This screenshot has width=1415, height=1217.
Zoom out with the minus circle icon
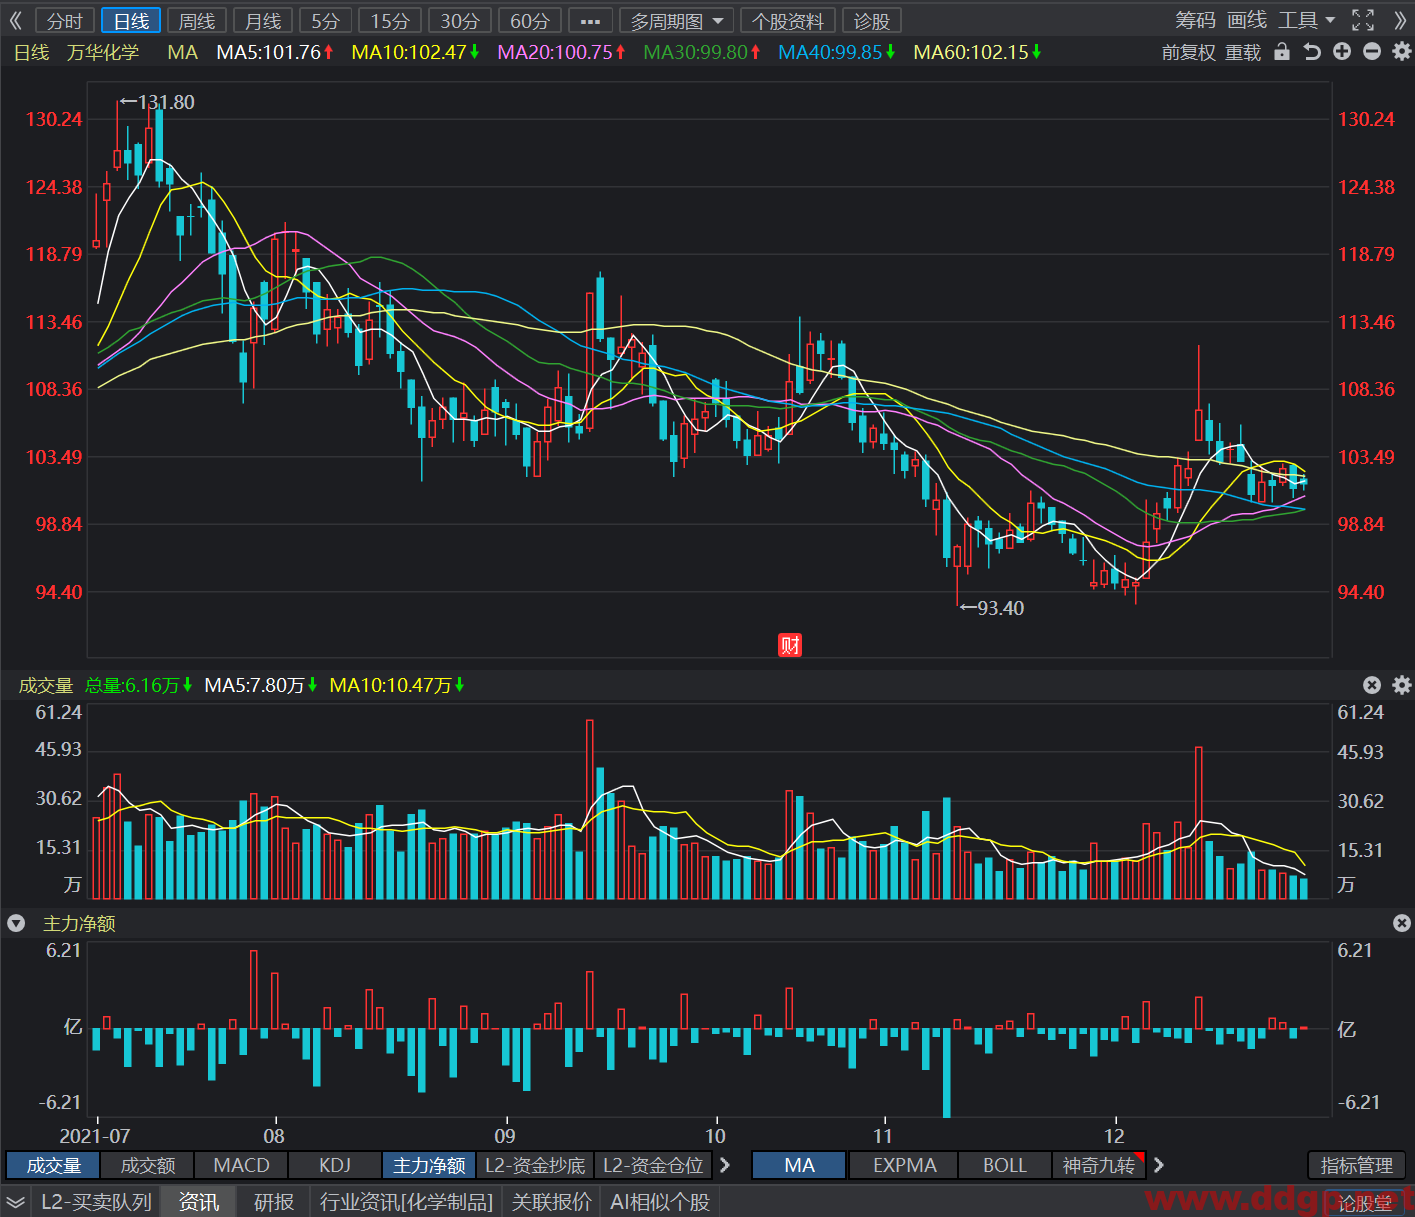click(x=1372, y=52)
